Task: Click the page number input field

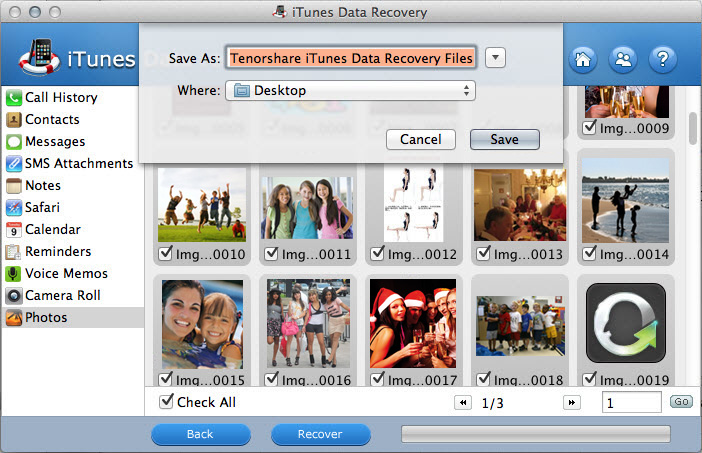Action: point(631,402)
